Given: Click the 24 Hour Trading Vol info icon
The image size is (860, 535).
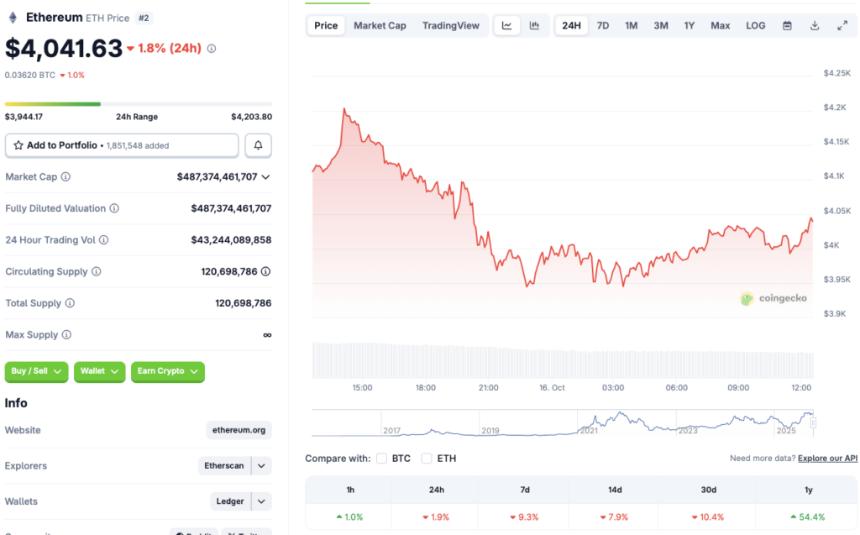Looking at the screenshot, I should coord(104,240).
